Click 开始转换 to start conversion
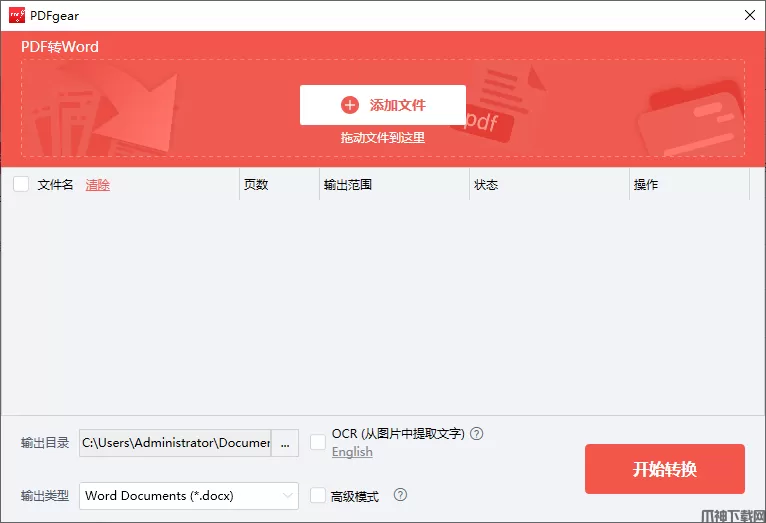 [x=664, y=469]
